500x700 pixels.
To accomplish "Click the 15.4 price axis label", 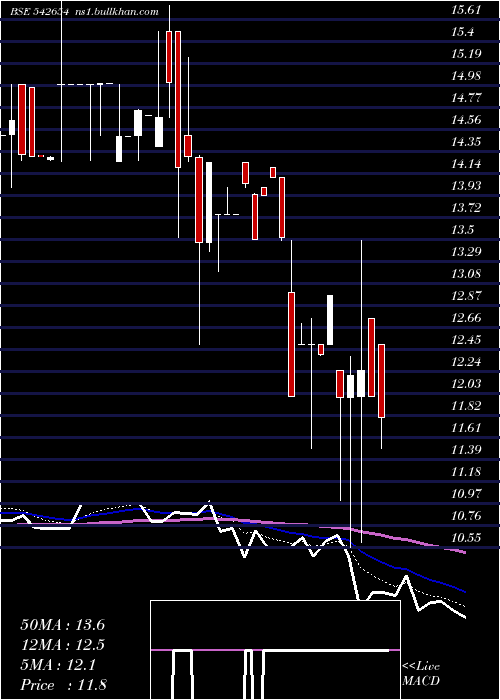I will [462, 32].
